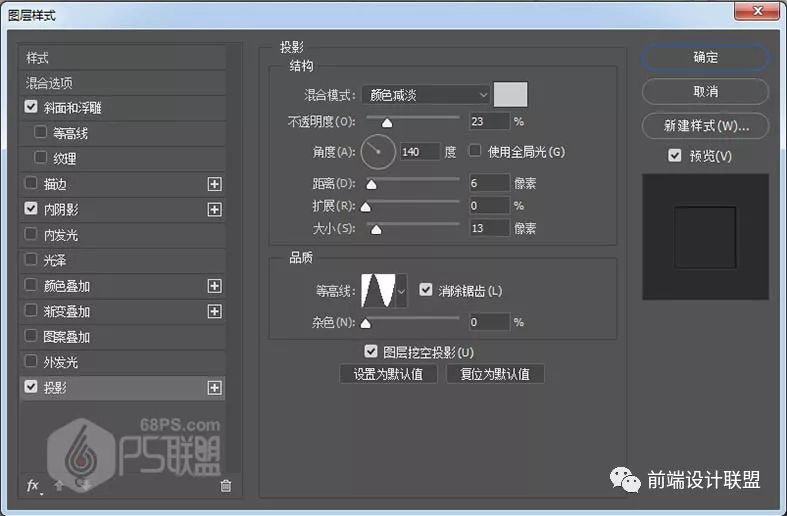Open the contour picker dropdown arrow
This screenshot has width=787, height=516.
[402, 291]
